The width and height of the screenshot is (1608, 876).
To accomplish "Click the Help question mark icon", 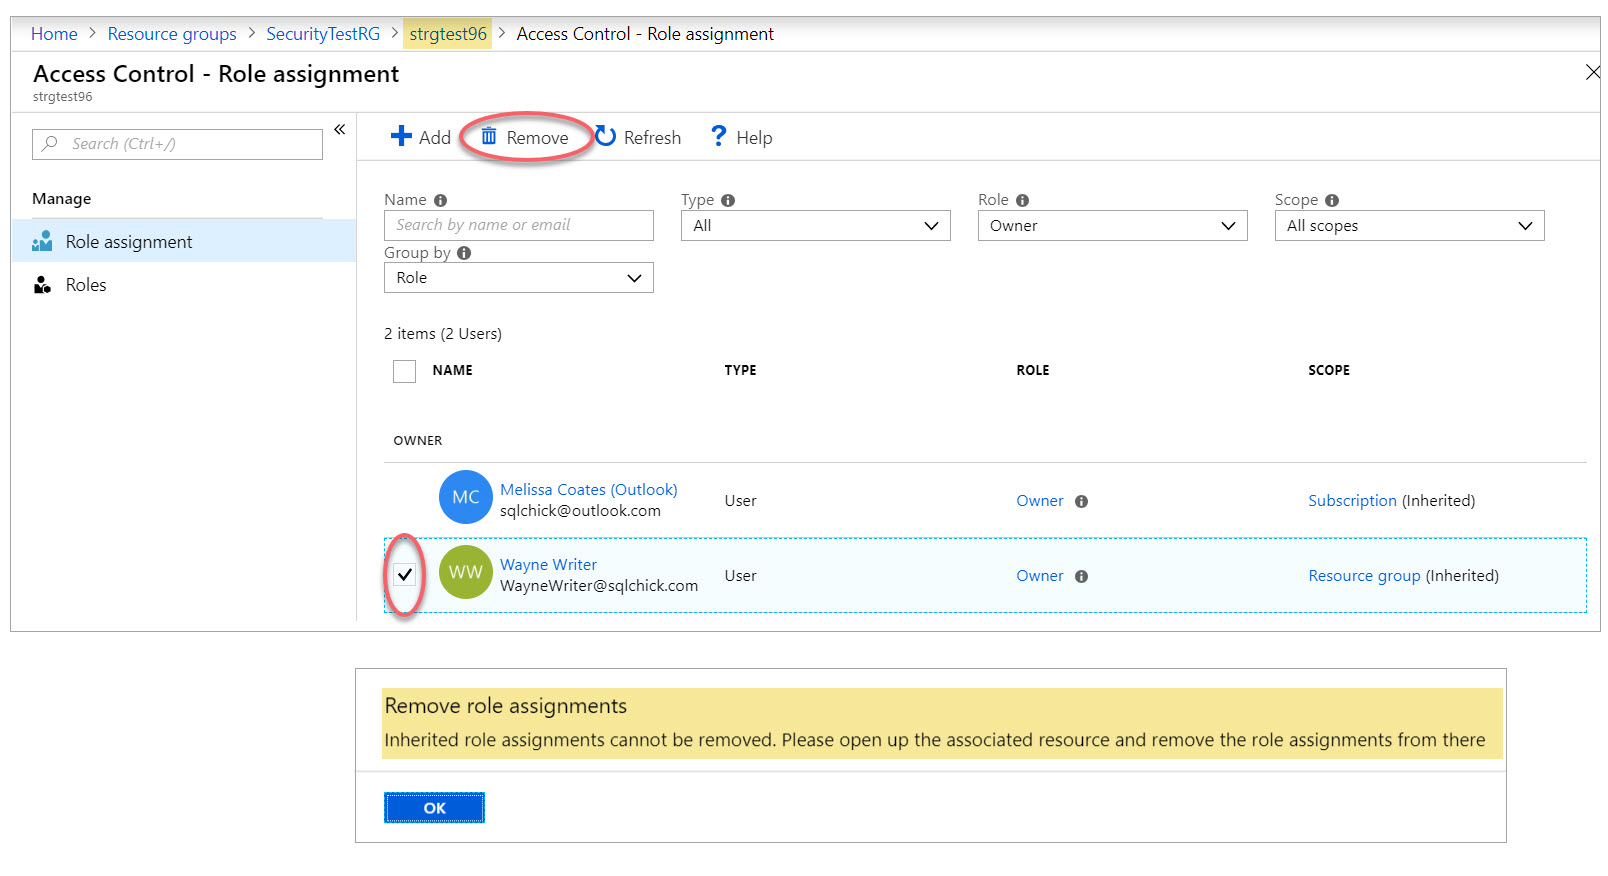I will pos(718,136).
